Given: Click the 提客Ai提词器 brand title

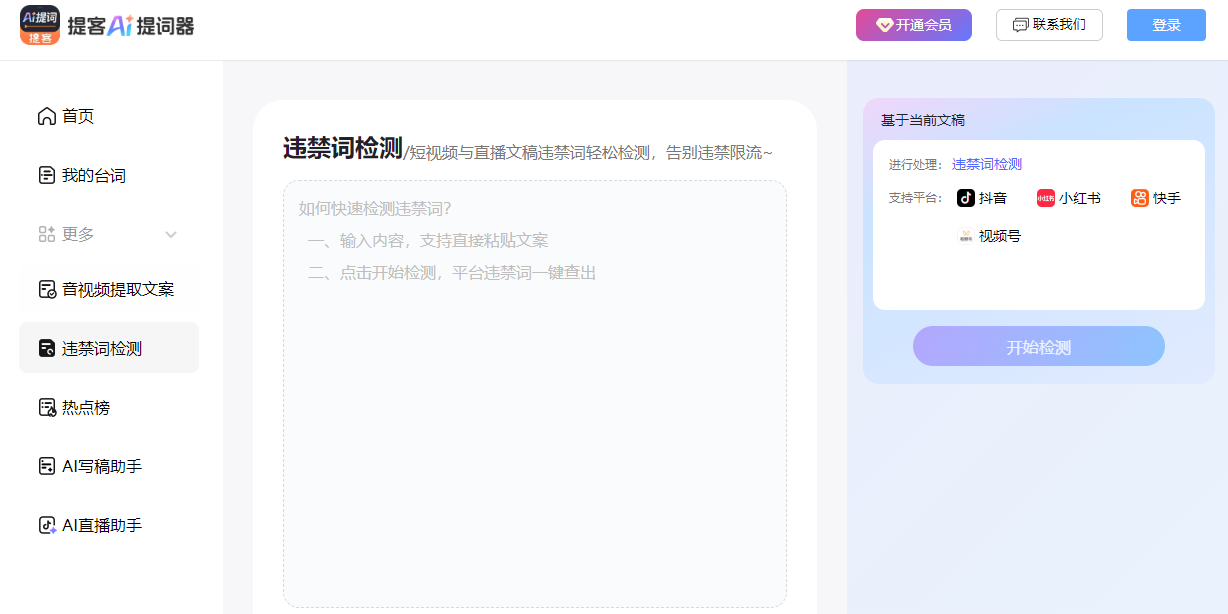Looking at the screenshot, I should 131,26.
